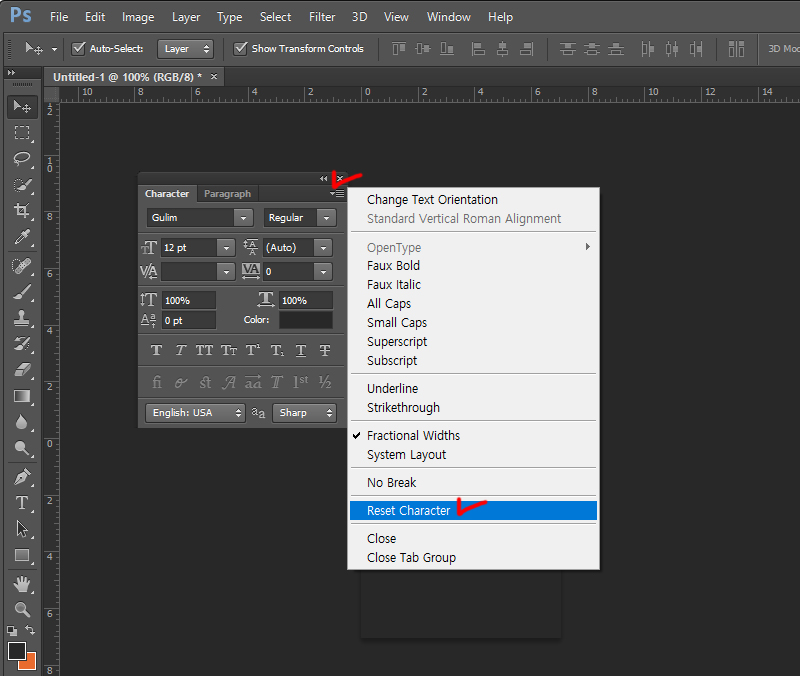
Task: Select the Rectangle shape tool
Action: pyautogui.click(x=22, y=555)
